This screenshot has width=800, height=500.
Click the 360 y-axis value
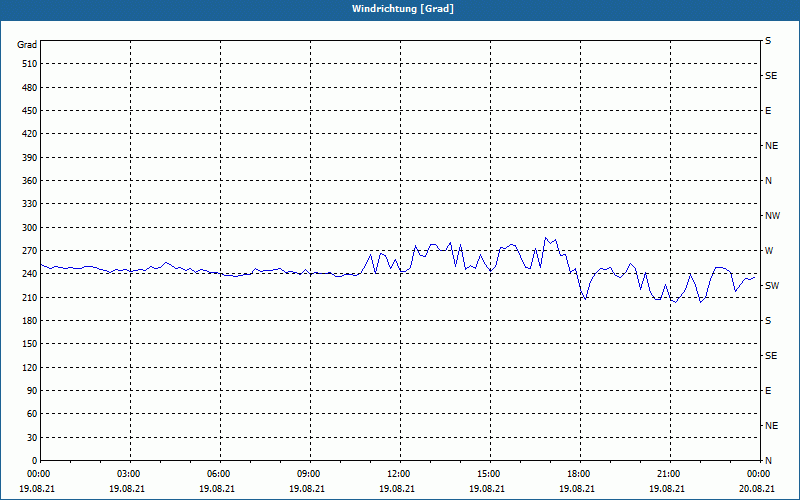pos(30,181)
